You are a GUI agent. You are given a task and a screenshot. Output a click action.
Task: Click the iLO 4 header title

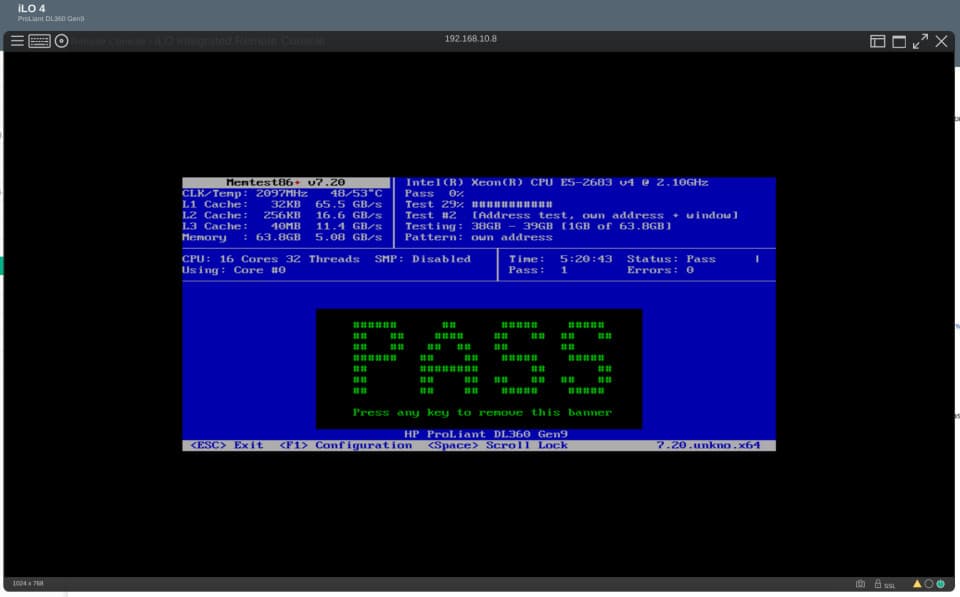click(x=31, y=9)
